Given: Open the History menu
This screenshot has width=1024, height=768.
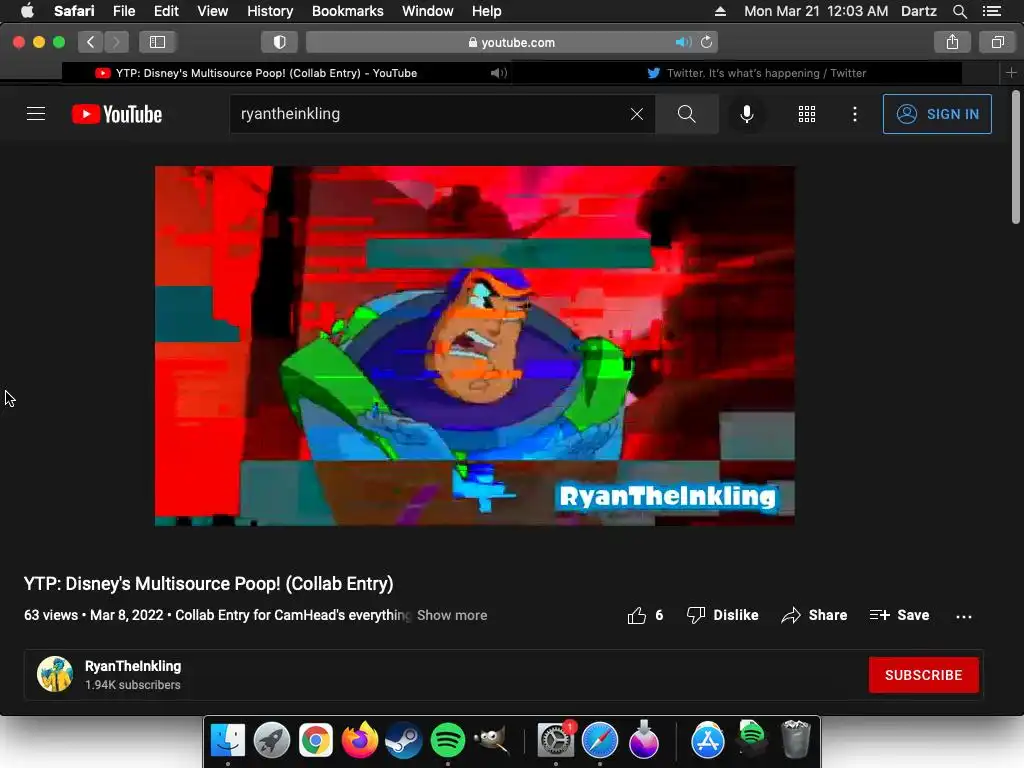Looking at the screenshot, I should point(270,11).
